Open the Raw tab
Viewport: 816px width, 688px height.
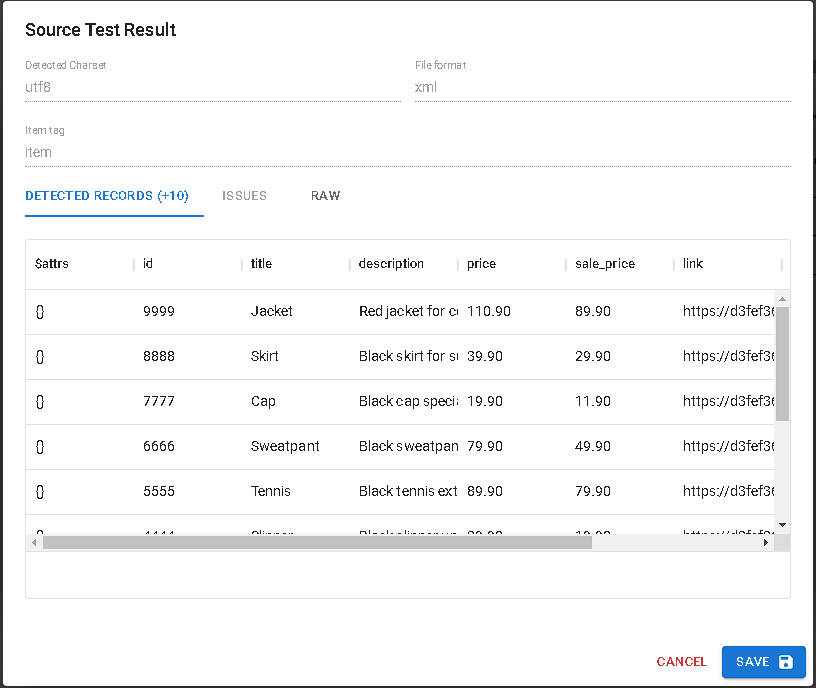[325, 196]
